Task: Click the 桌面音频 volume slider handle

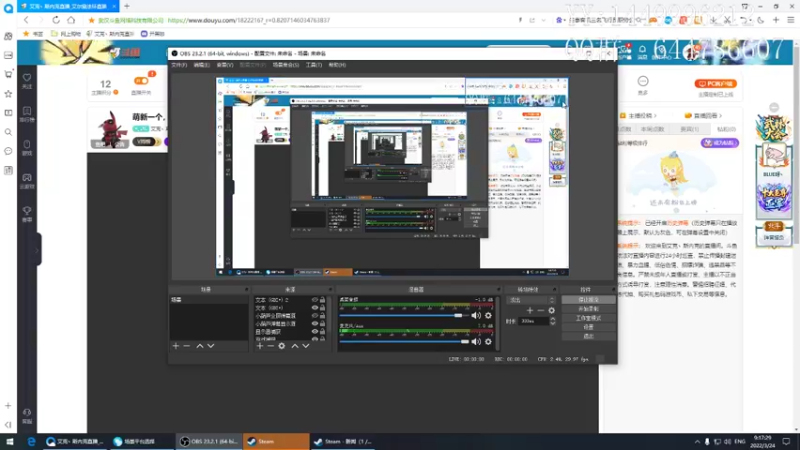Action: pyautogui.click(x=459, y=315)
